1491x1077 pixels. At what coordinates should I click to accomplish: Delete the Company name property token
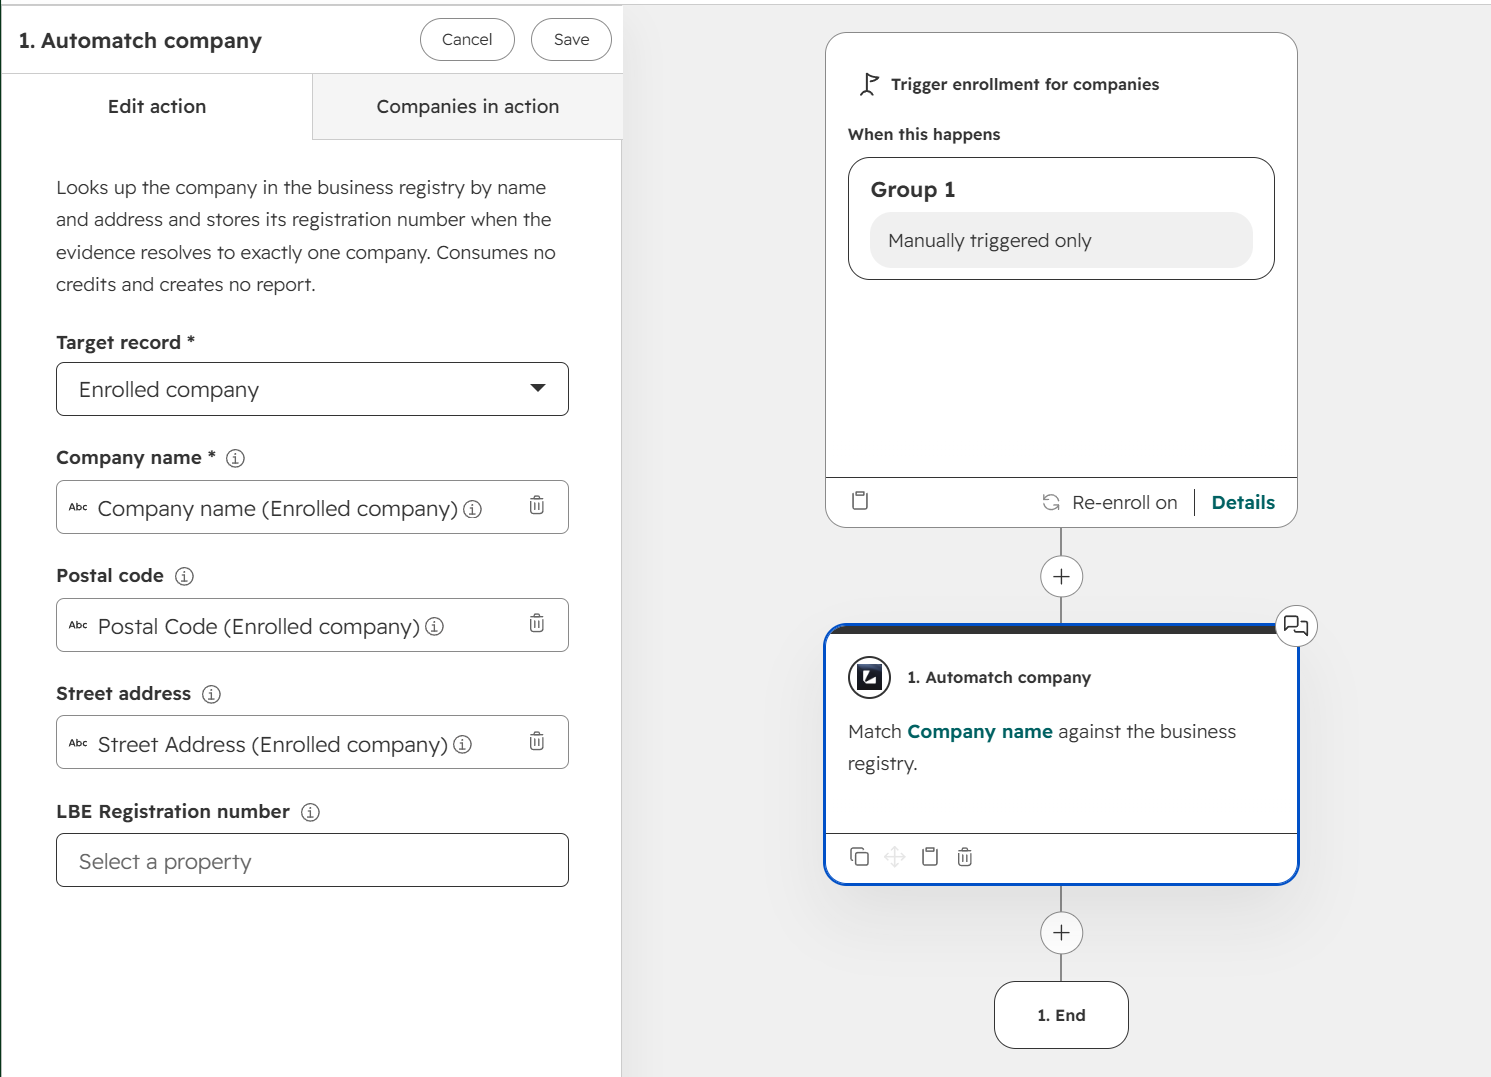537,505
